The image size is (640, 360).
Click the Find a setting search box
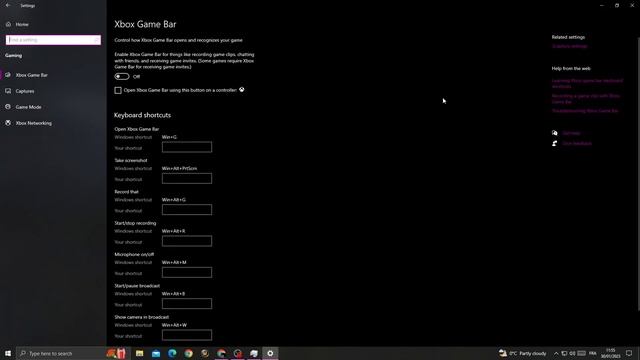(53, 40)
